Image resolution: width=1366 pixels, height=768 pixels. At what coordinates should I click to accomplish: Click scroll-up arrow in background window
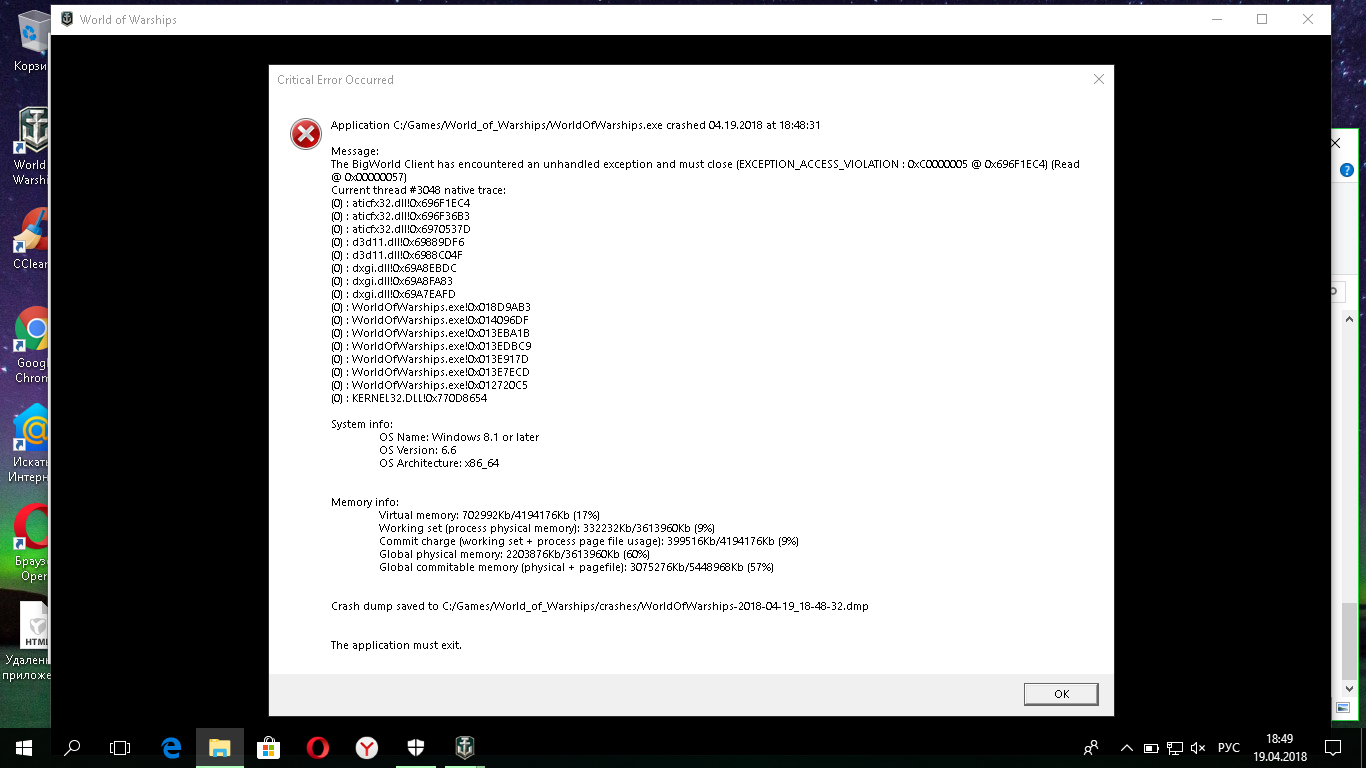coord(1349,318)
